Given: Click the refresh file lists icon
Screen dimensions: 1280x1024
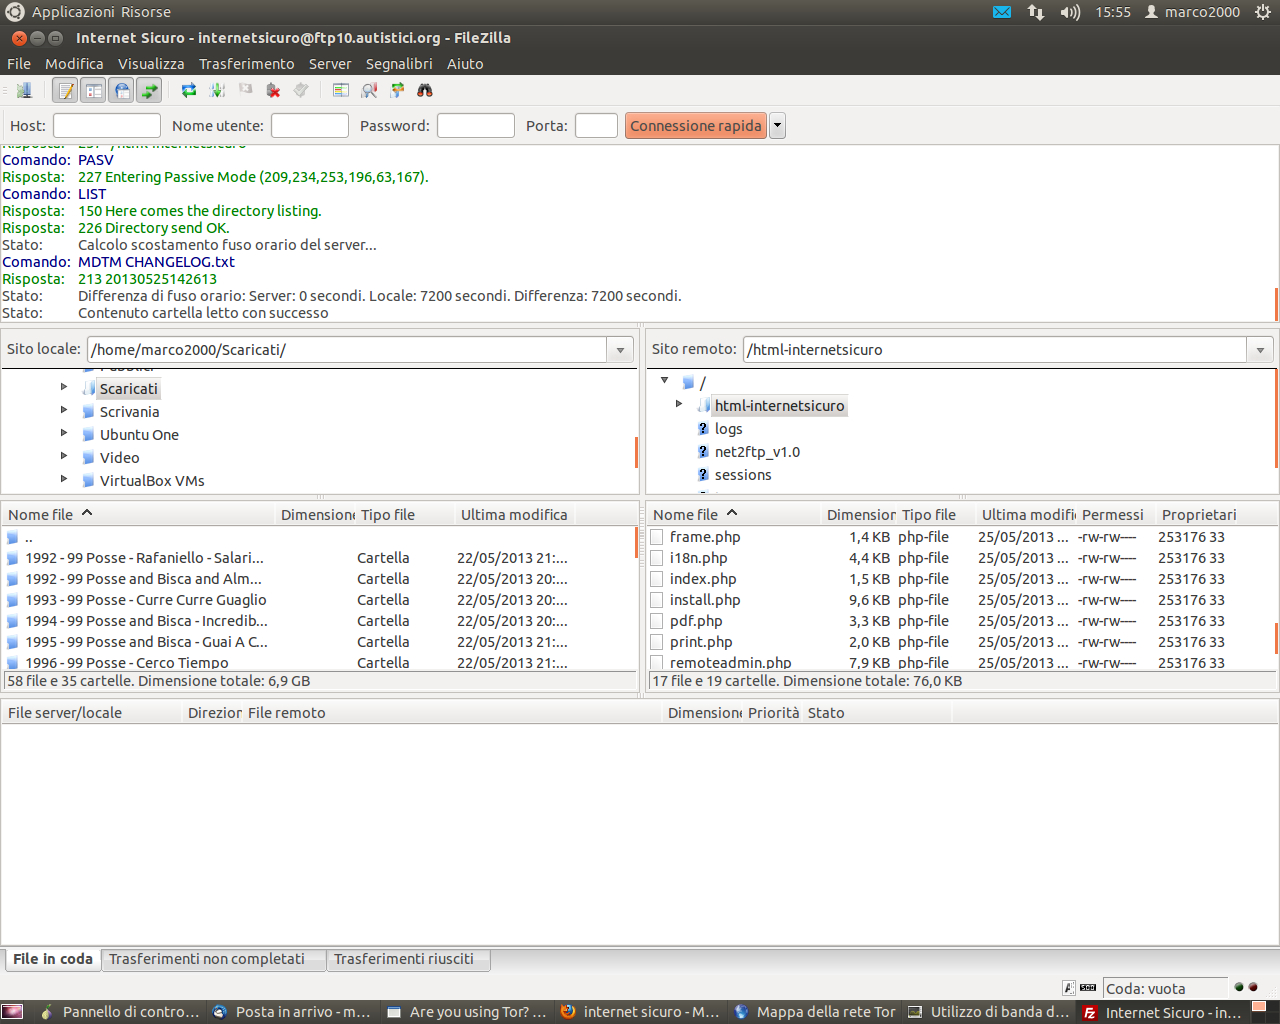Looking at the screenshot, I should point(189,91).
